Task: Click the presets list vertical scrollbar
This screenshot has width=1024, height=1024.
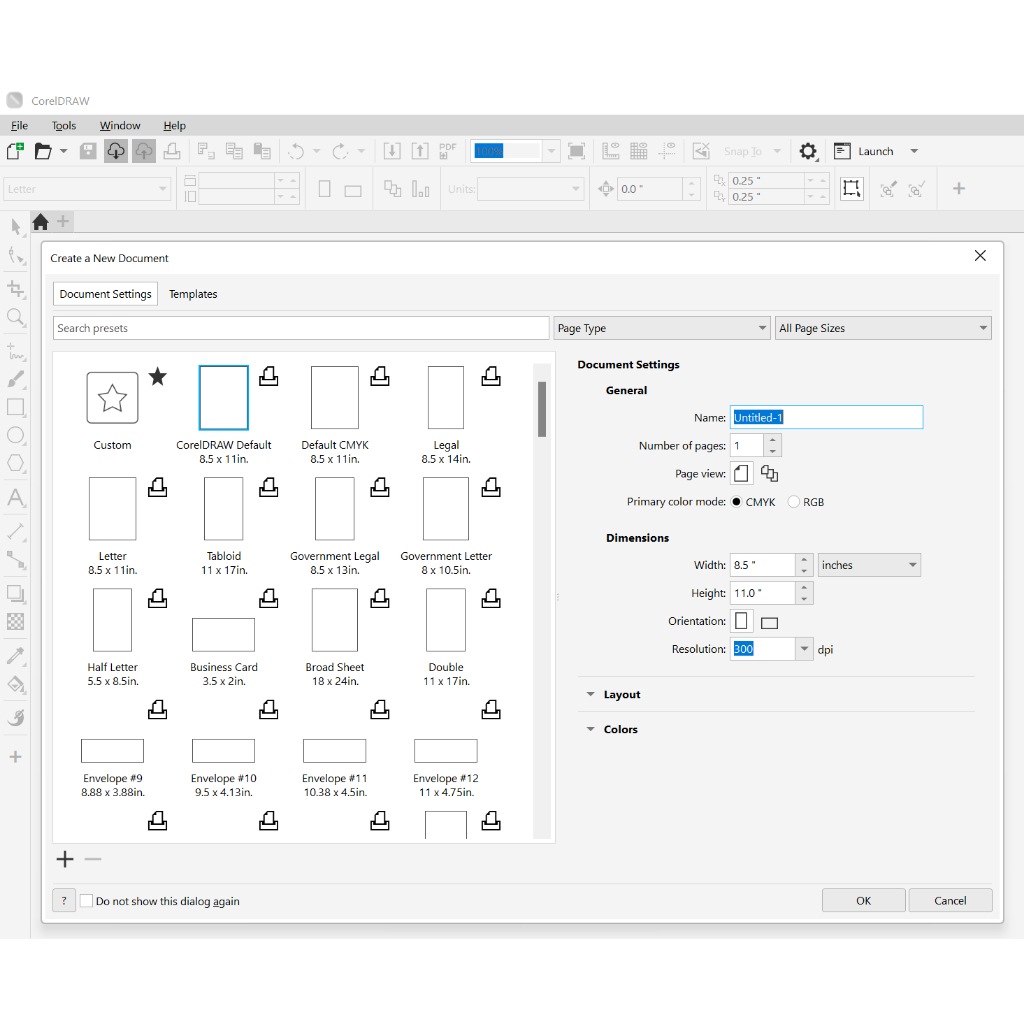Action: coord(542,410)
